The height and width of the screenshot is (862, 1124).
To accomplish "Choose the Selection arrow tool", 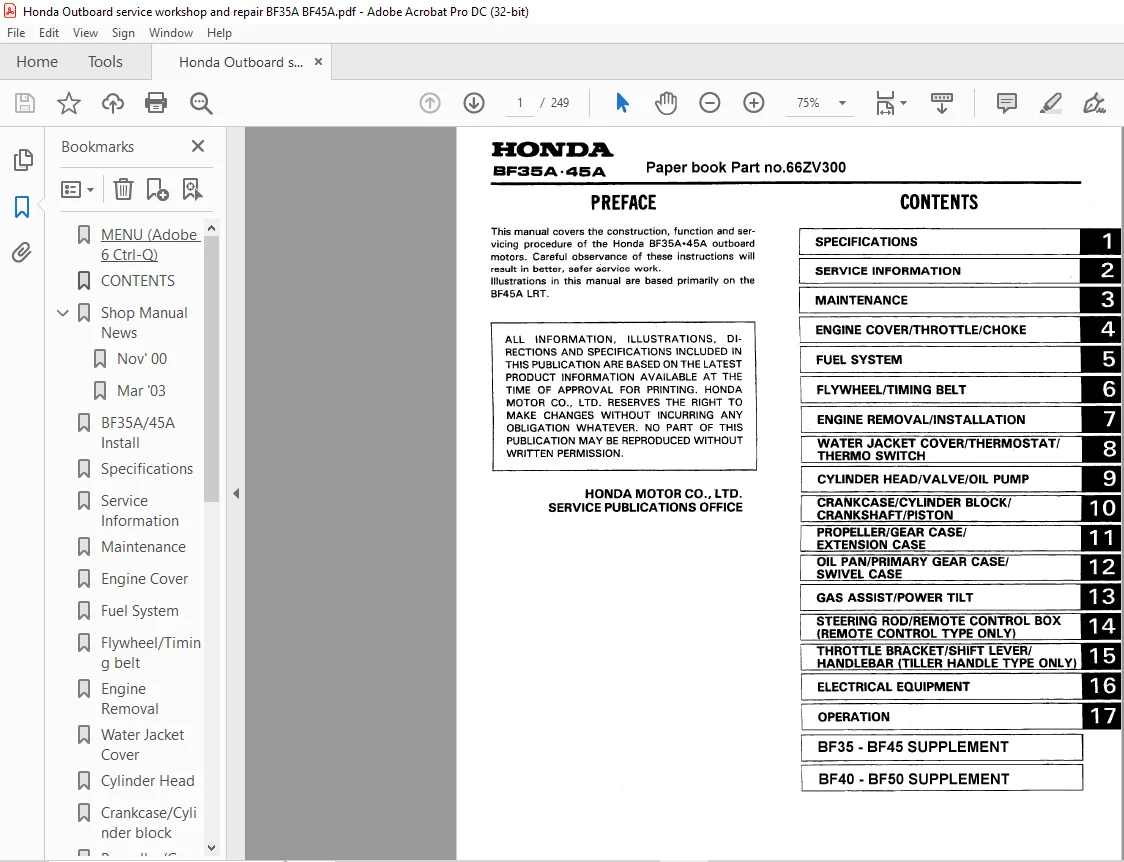I will point(622,103).
